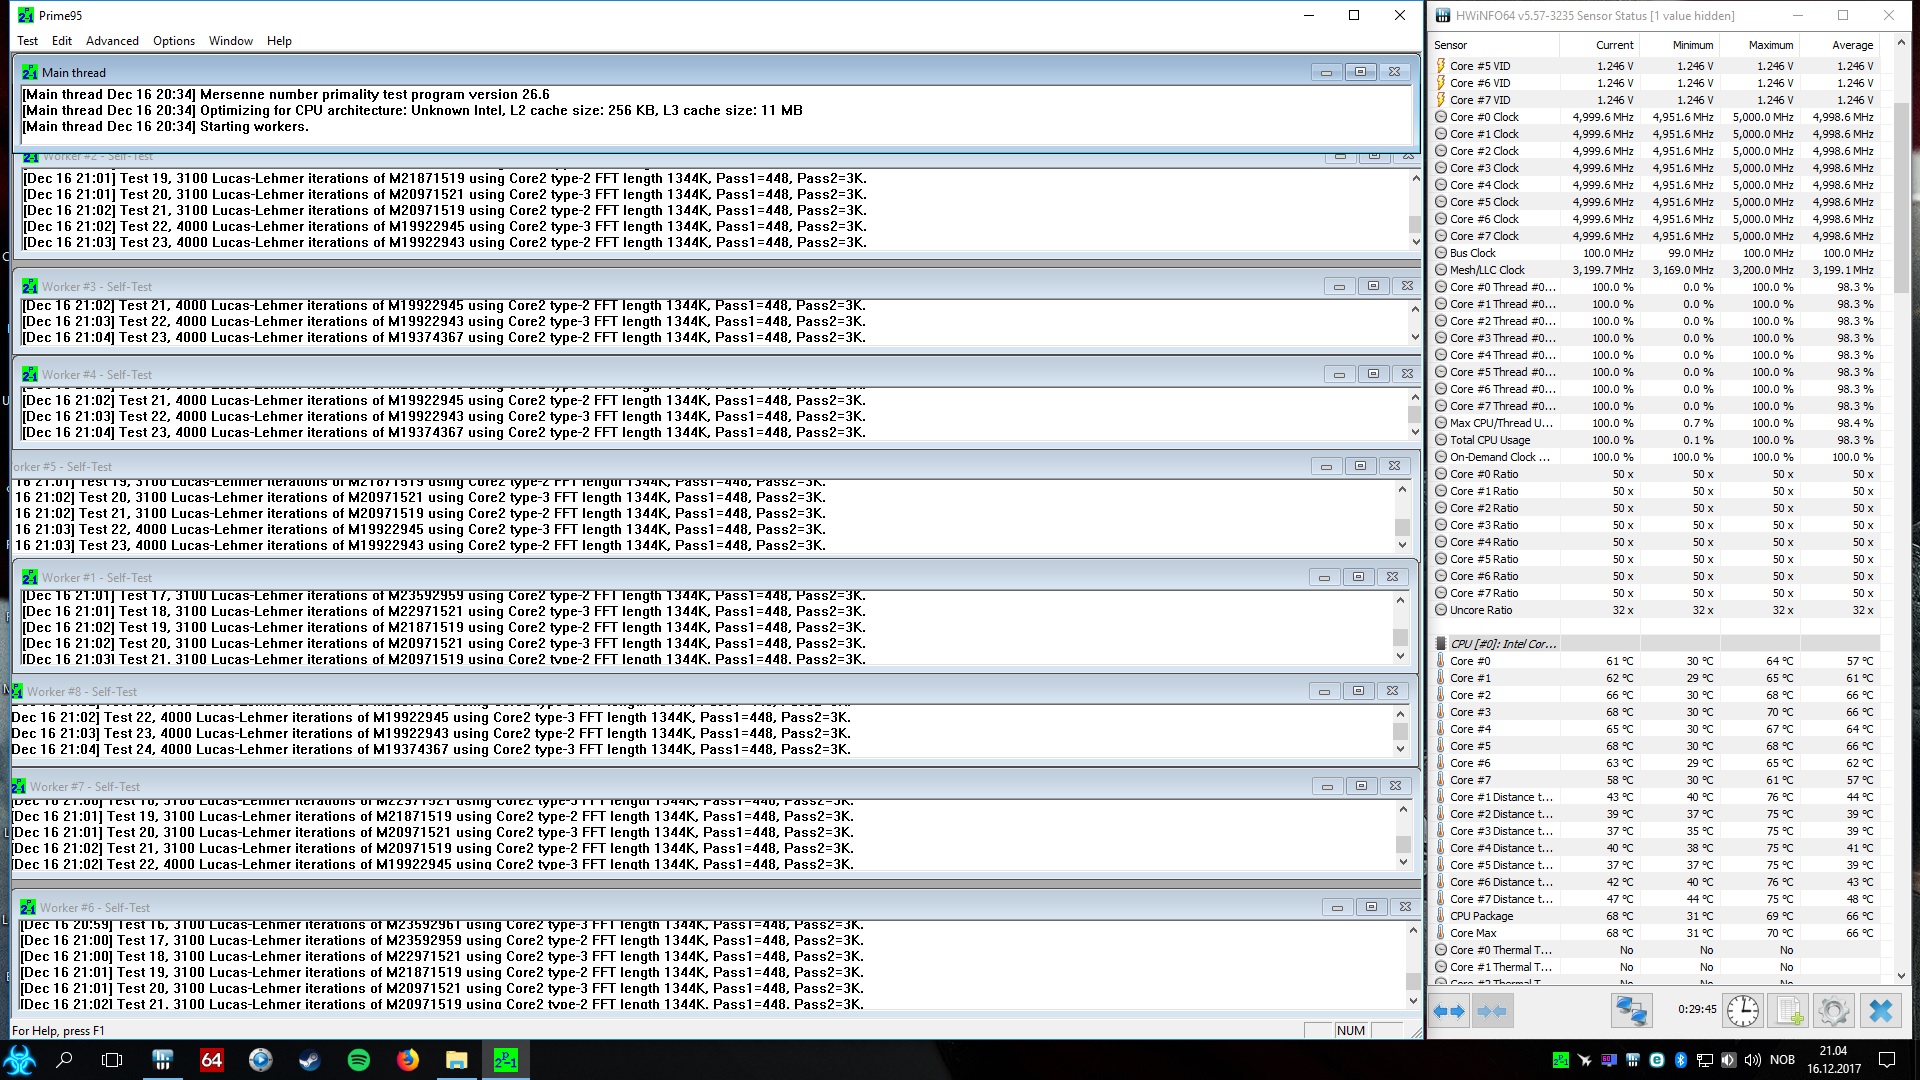The width and height of the screenshot is (1920, 1080).
Task: Click scroll-up arrow in Worker #2 window
Action: pos(1415,178)
